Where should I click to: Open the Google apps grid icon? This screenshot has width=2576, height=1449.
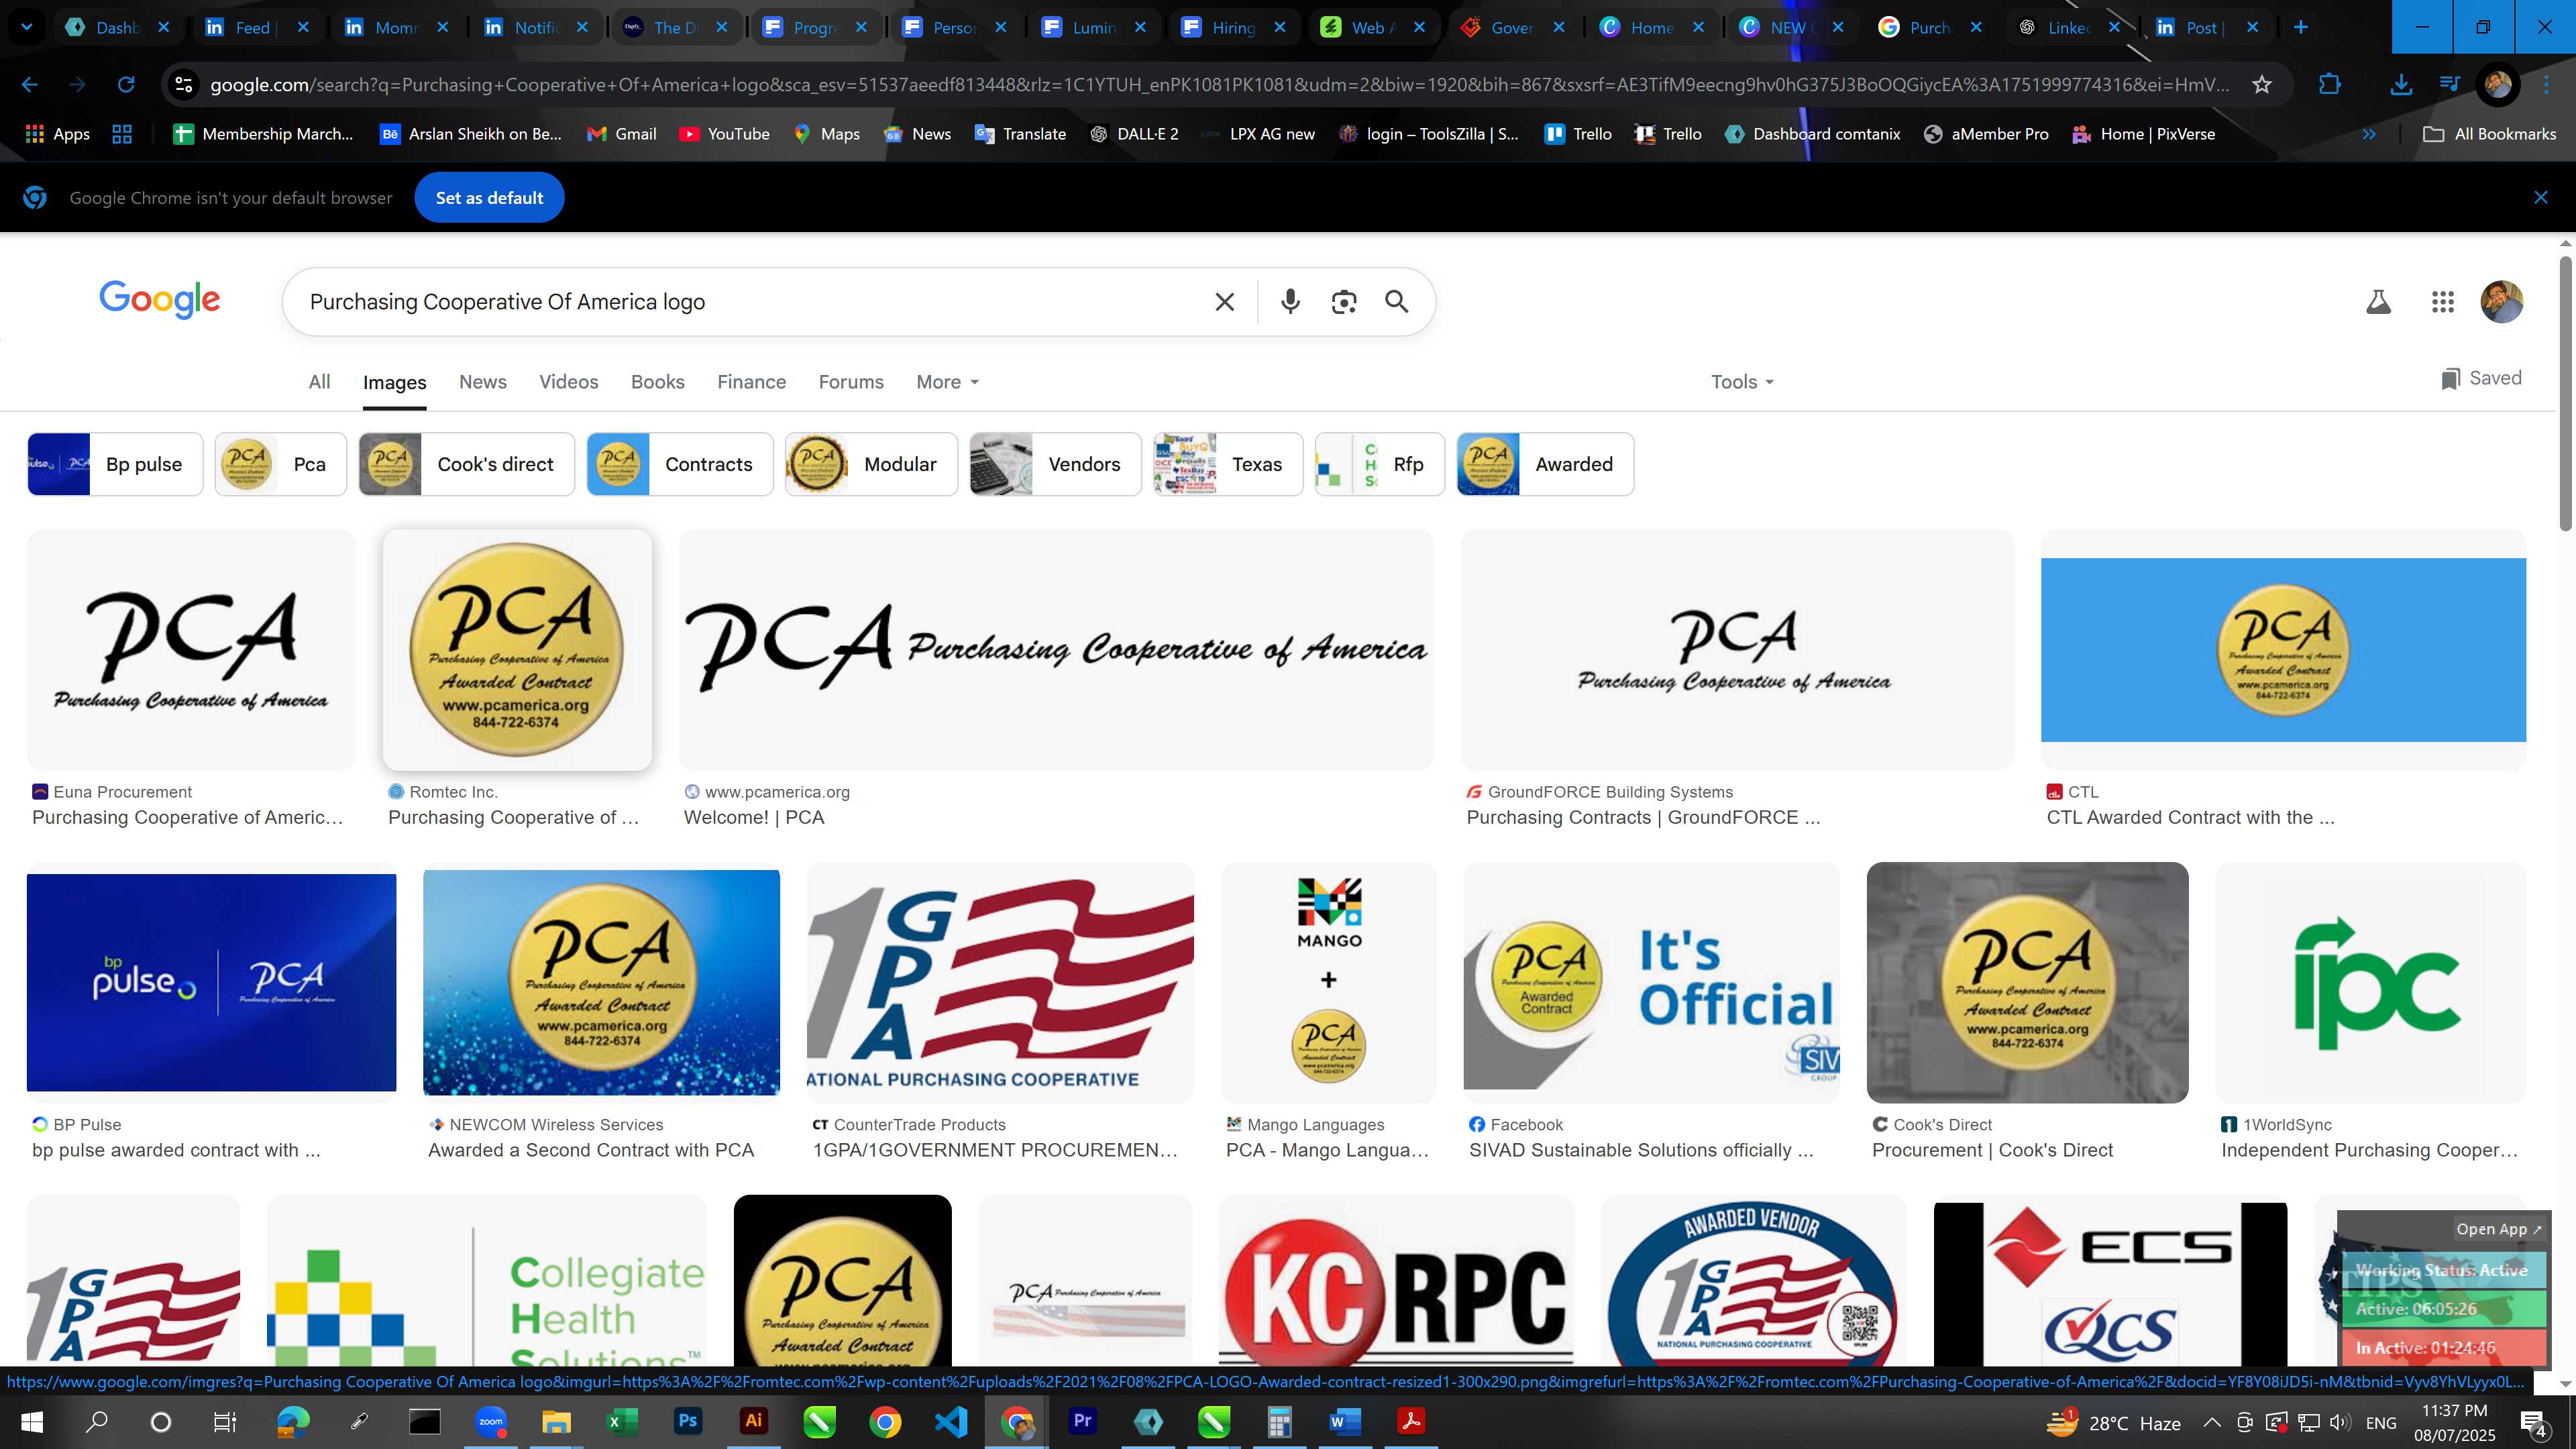[x=2443, y=302]
